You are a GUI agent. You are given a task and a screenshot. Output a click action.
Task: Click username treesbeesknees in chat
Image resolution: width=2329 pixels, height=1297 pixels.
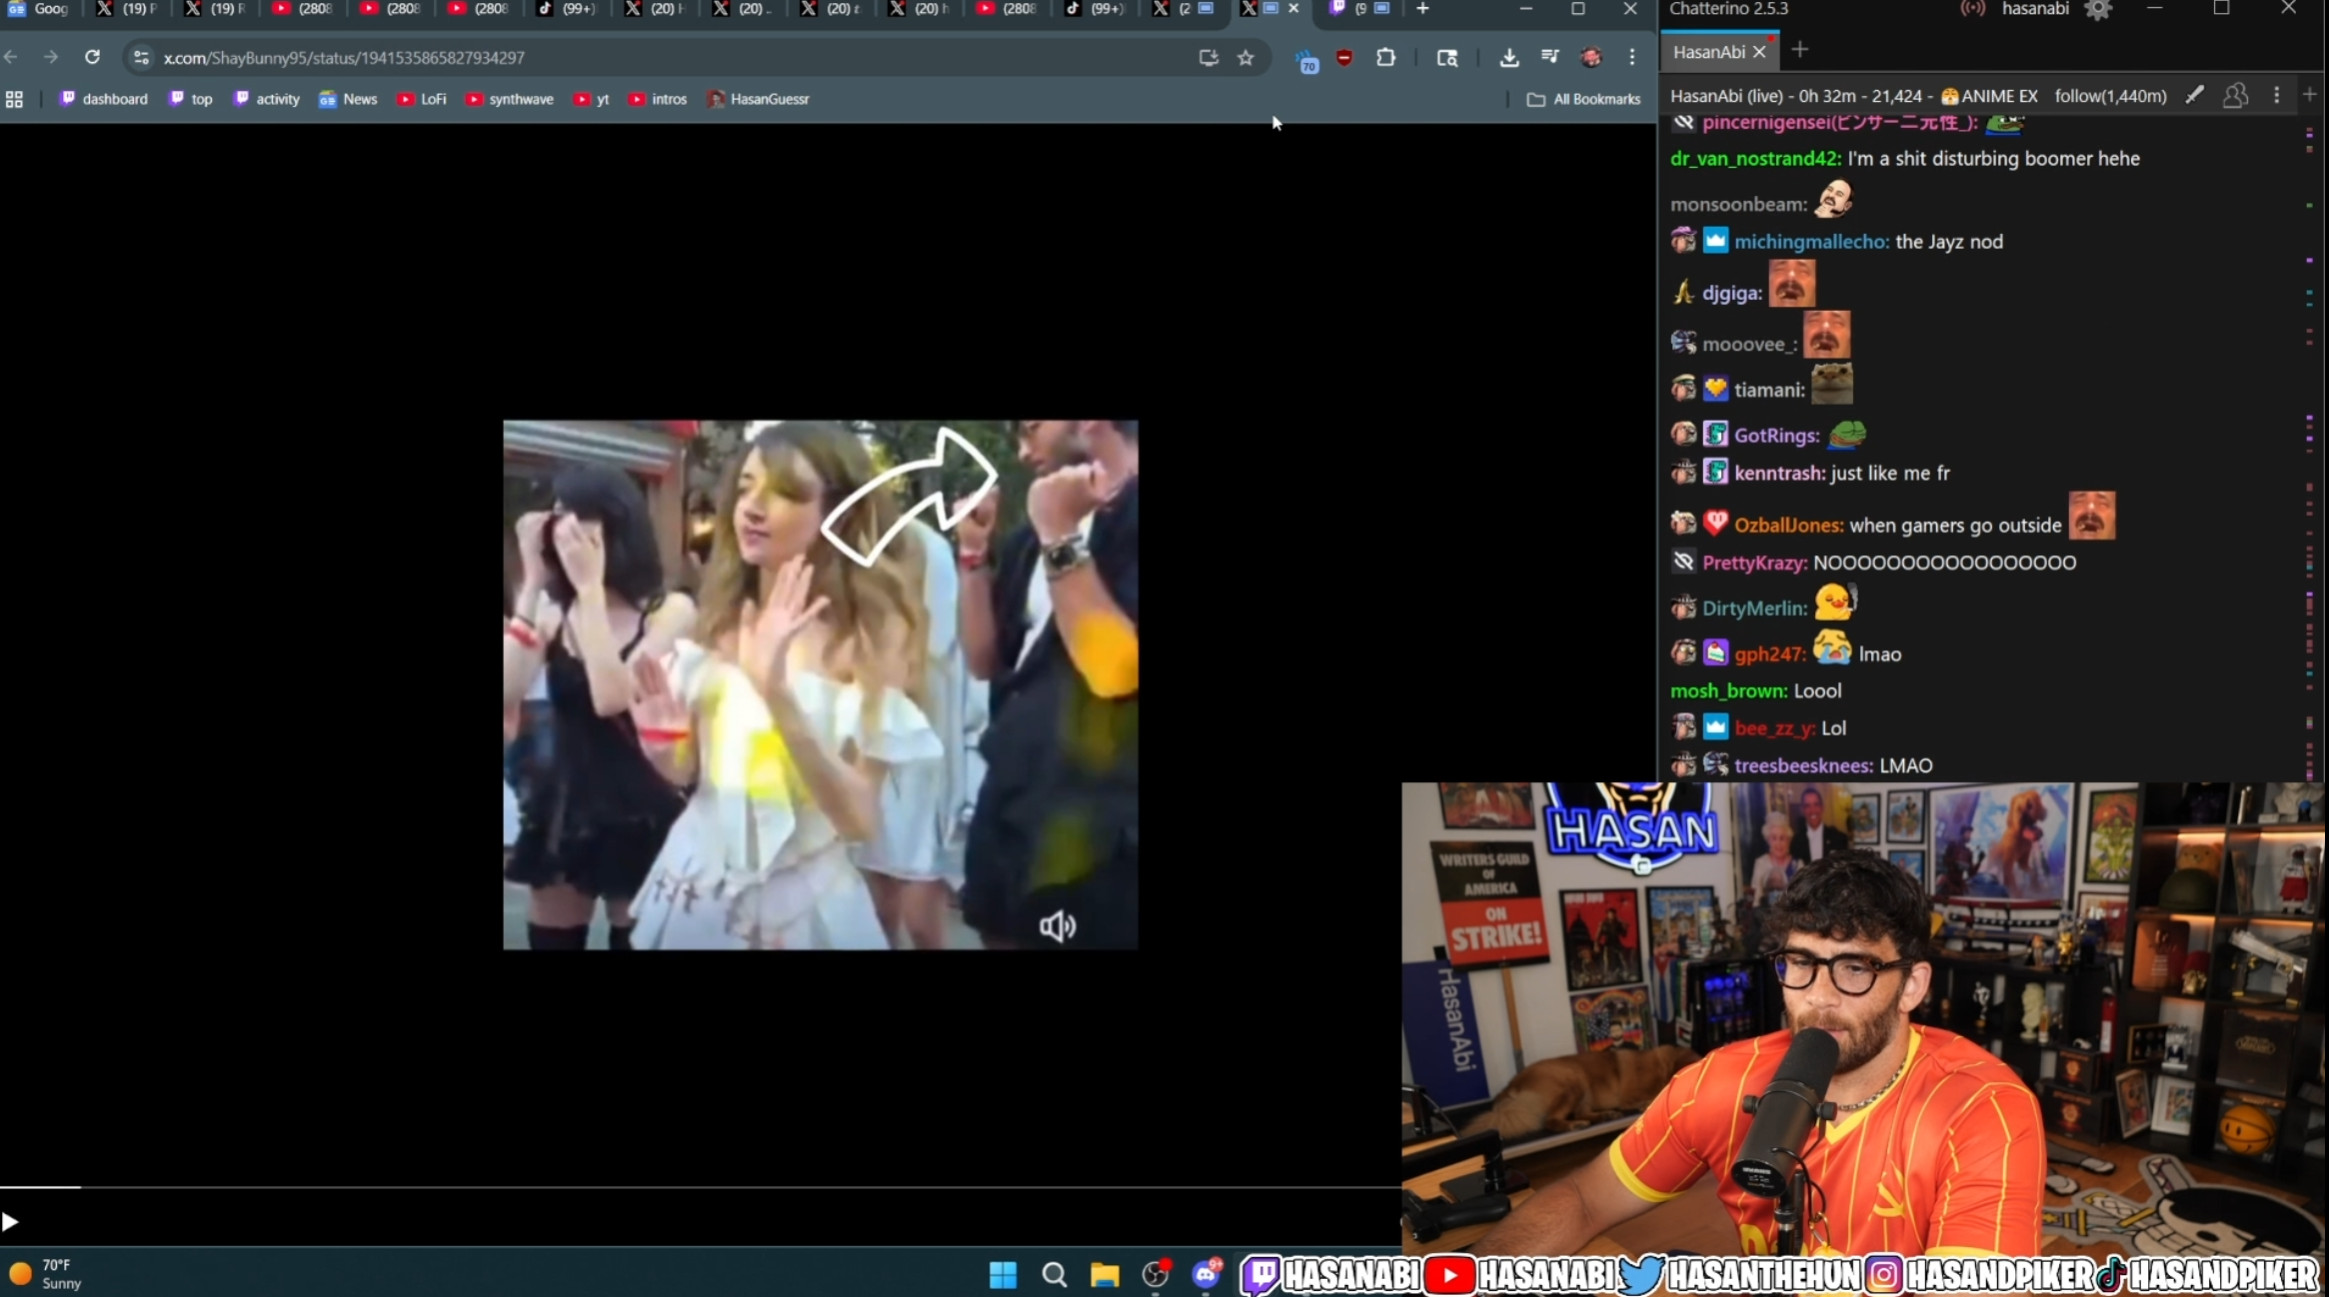click(x=1803, y=766)
